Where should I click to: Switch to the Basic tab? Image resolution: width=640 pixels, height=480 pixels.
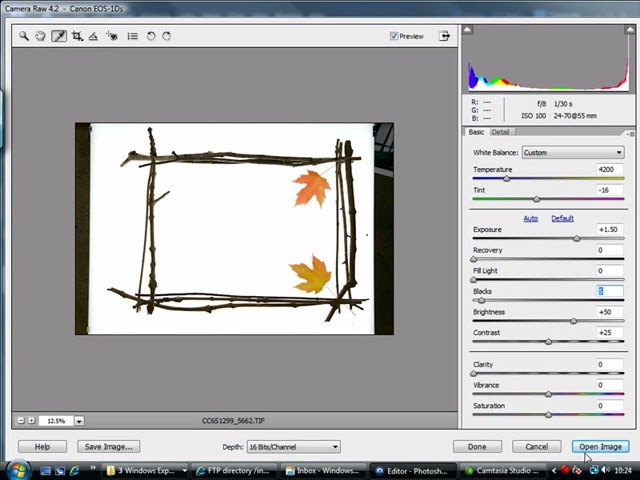476,132
